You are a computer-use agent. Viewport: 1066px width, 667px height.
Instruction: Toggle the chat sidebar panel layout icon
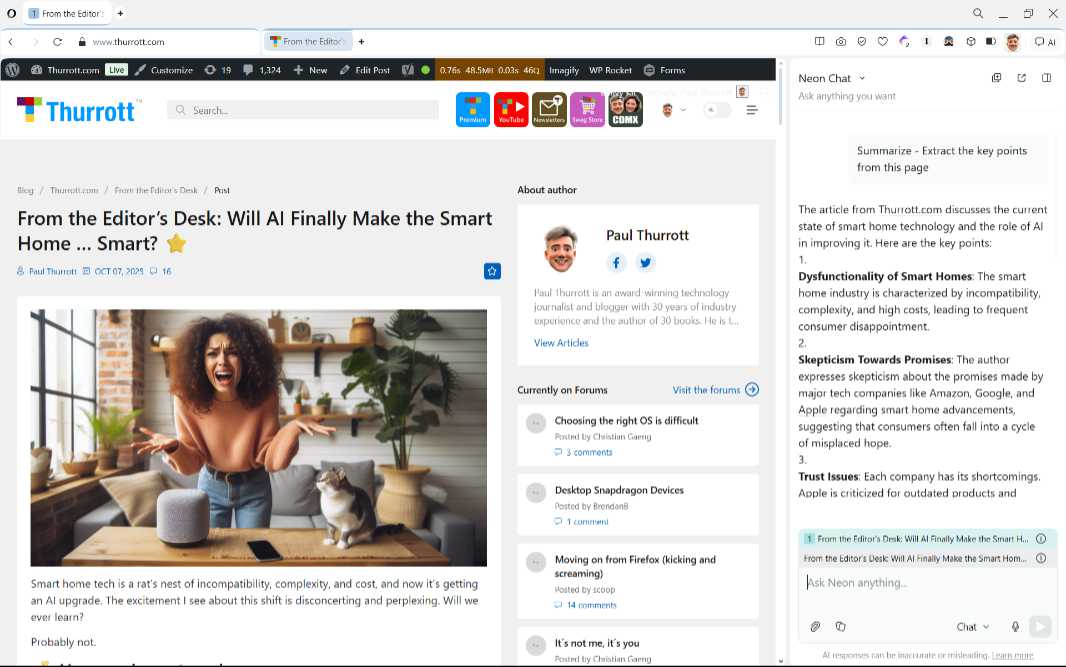1046,78
